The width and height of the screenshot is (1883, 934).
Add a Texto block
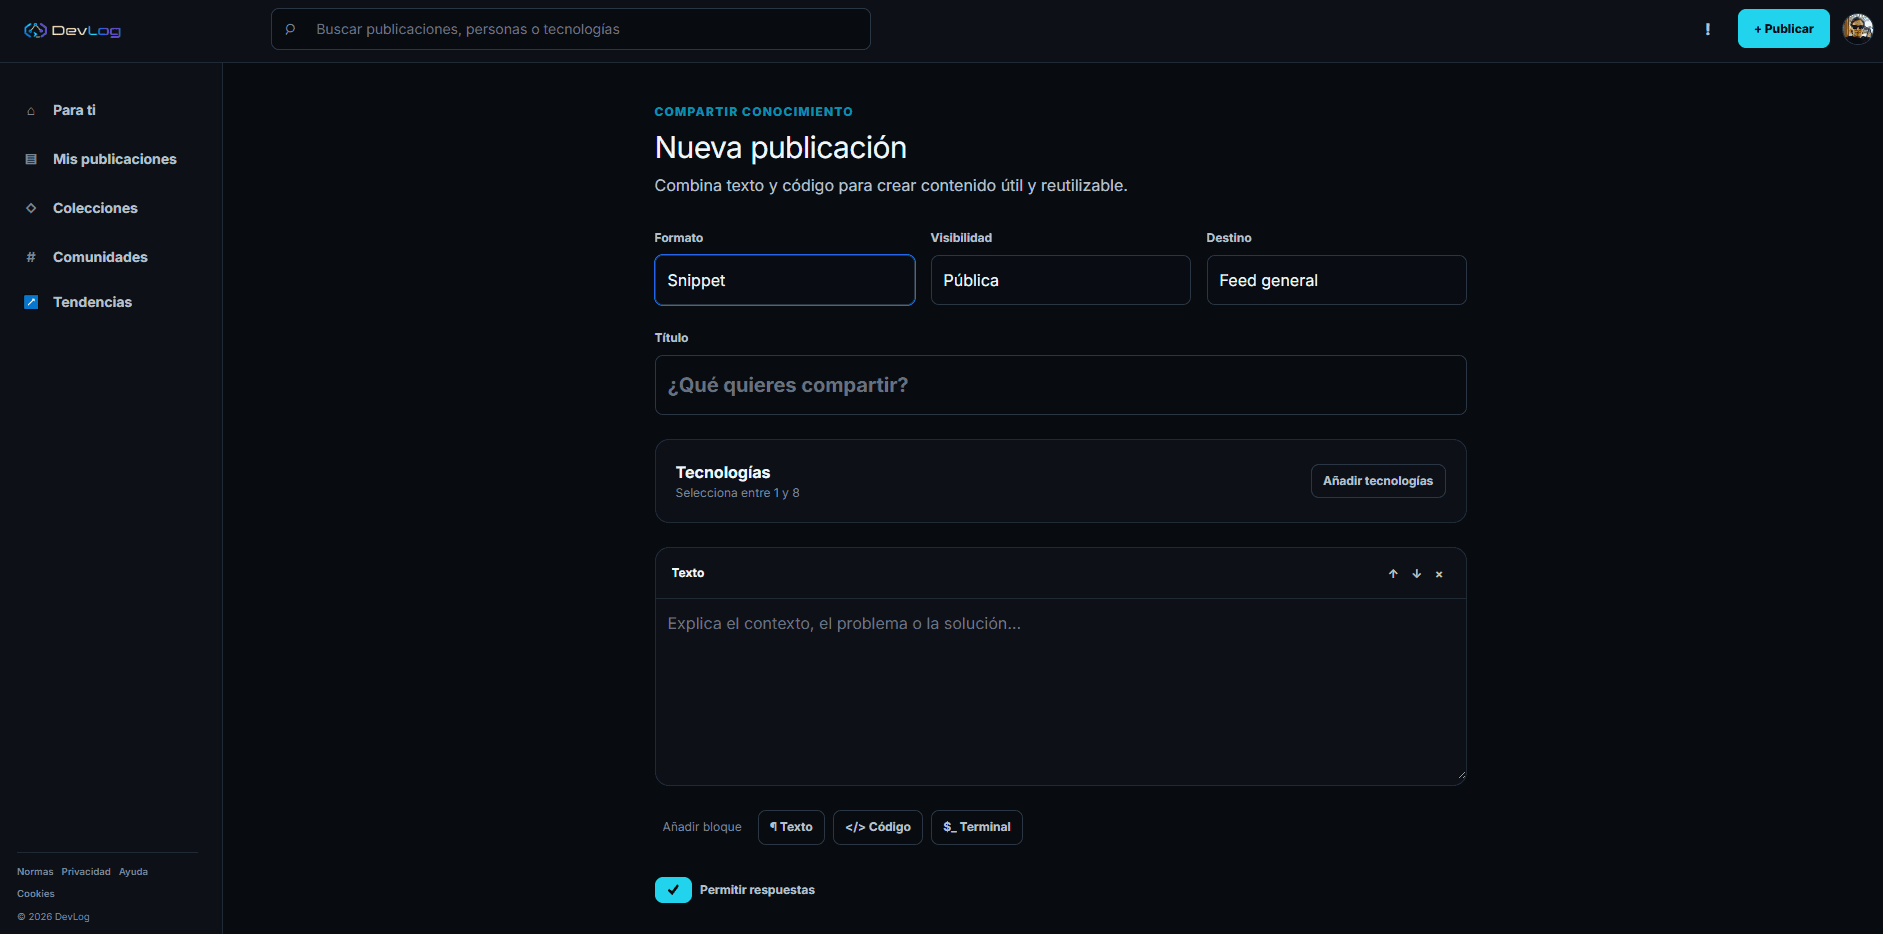point(791,827)
